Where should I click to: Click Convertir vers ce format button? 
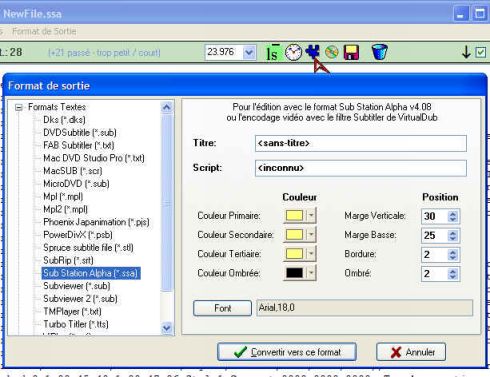pos(287,352)
